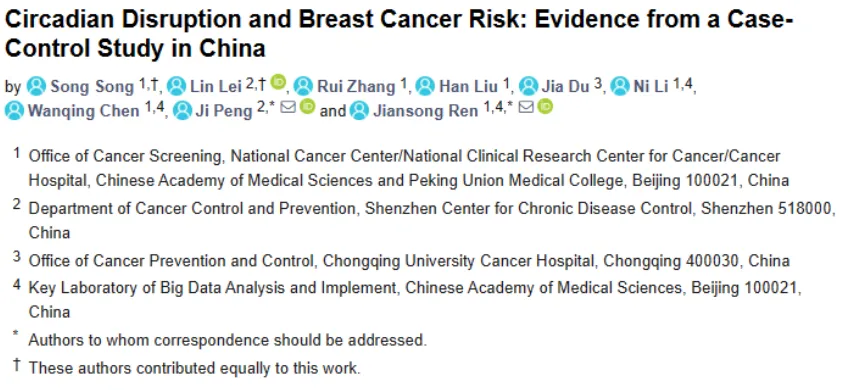Click the profile icon beside Han Liu
Viewport: 844px width, 390px height.
(425, 86)
